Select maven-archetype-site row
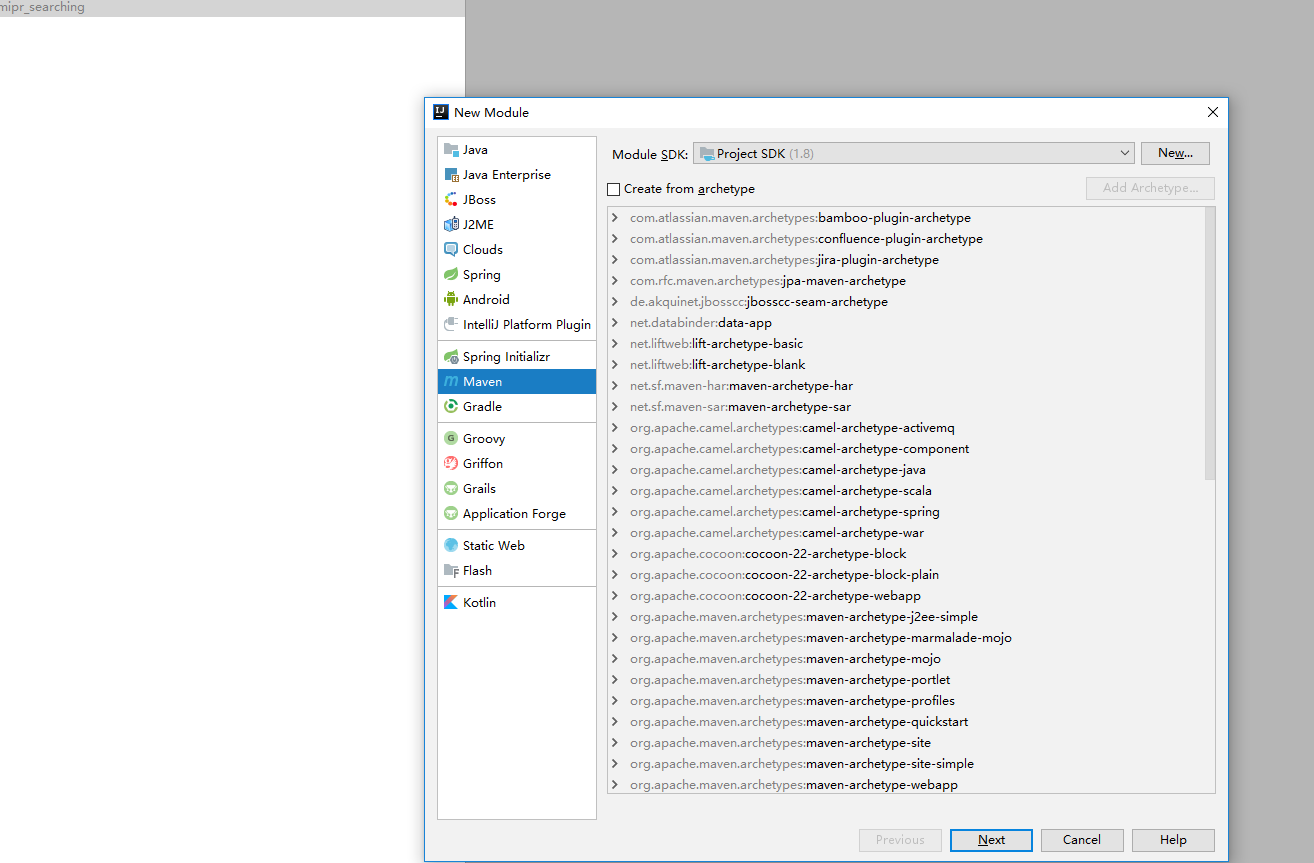This screenshot has width=1314, height=863. 906,743
